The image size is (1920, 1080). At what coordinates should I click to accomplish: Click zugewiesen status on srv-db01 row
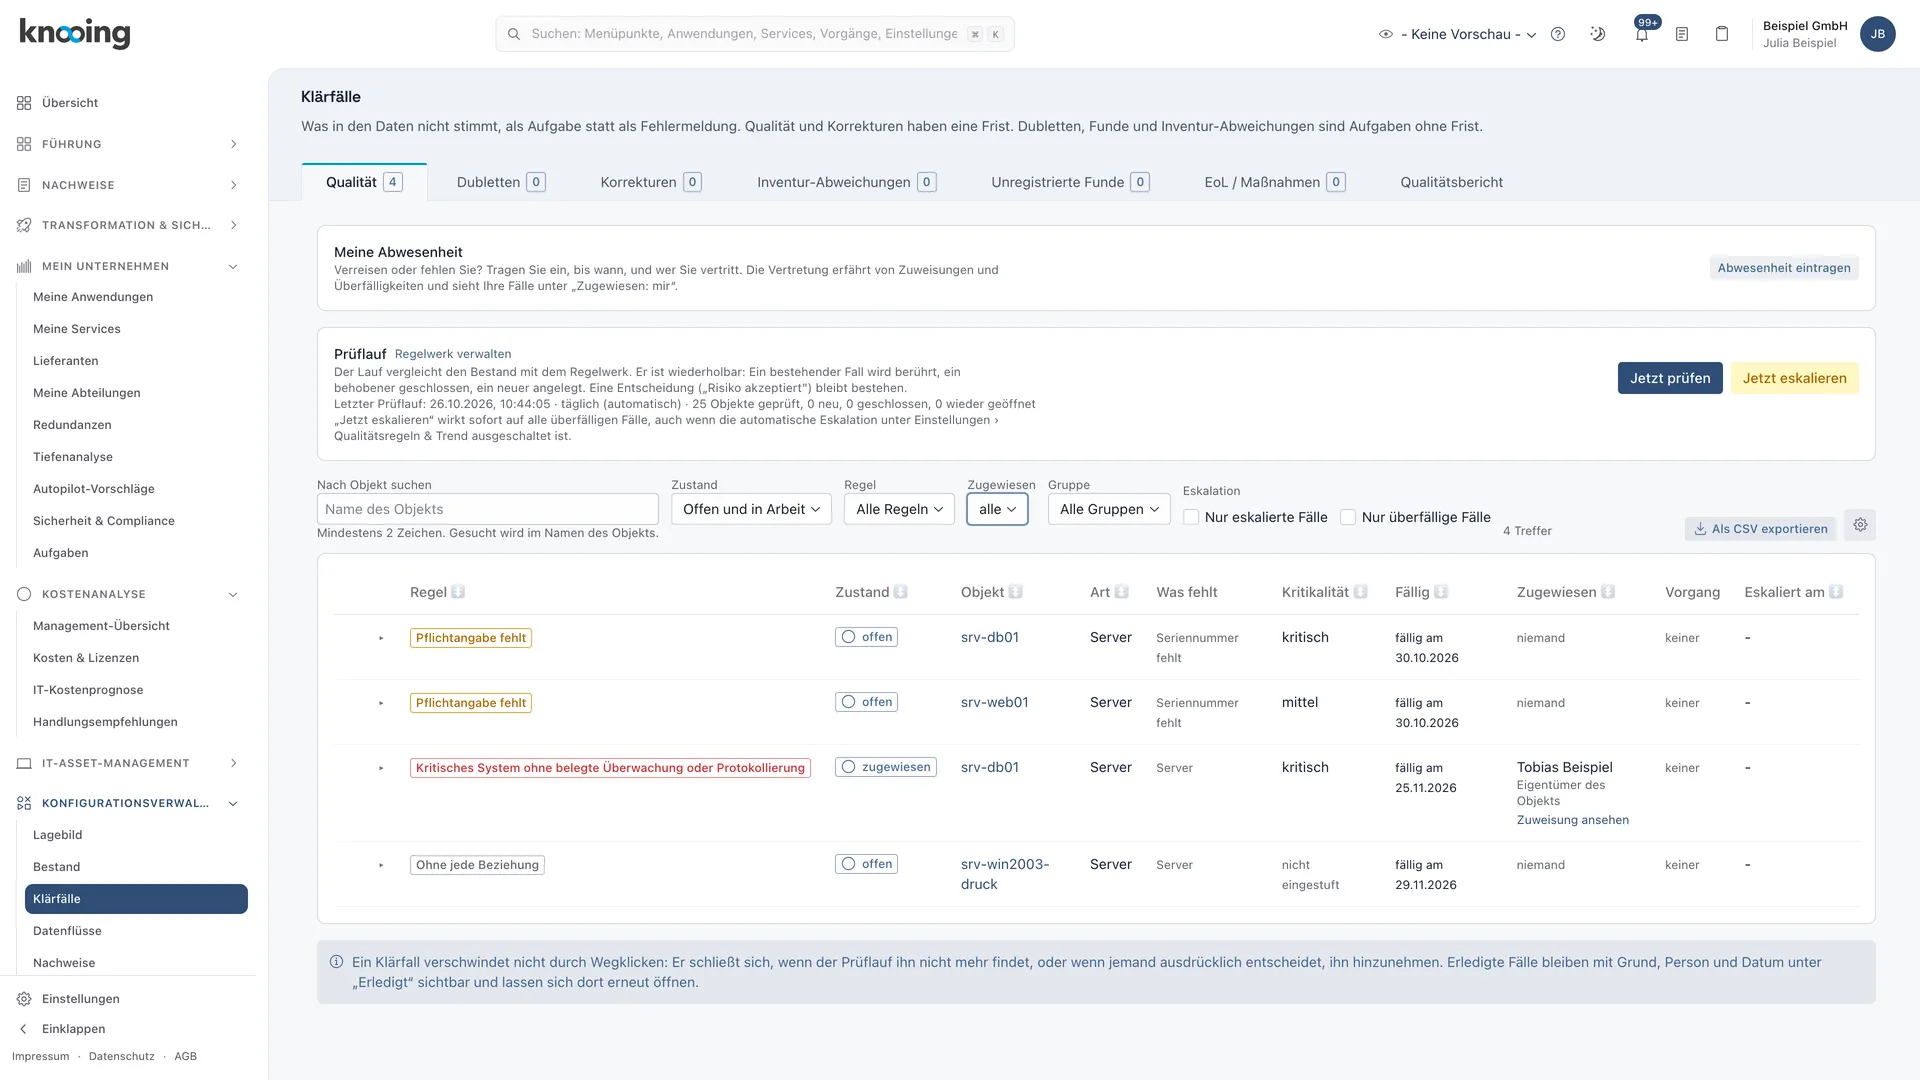[x=886, y=767]
